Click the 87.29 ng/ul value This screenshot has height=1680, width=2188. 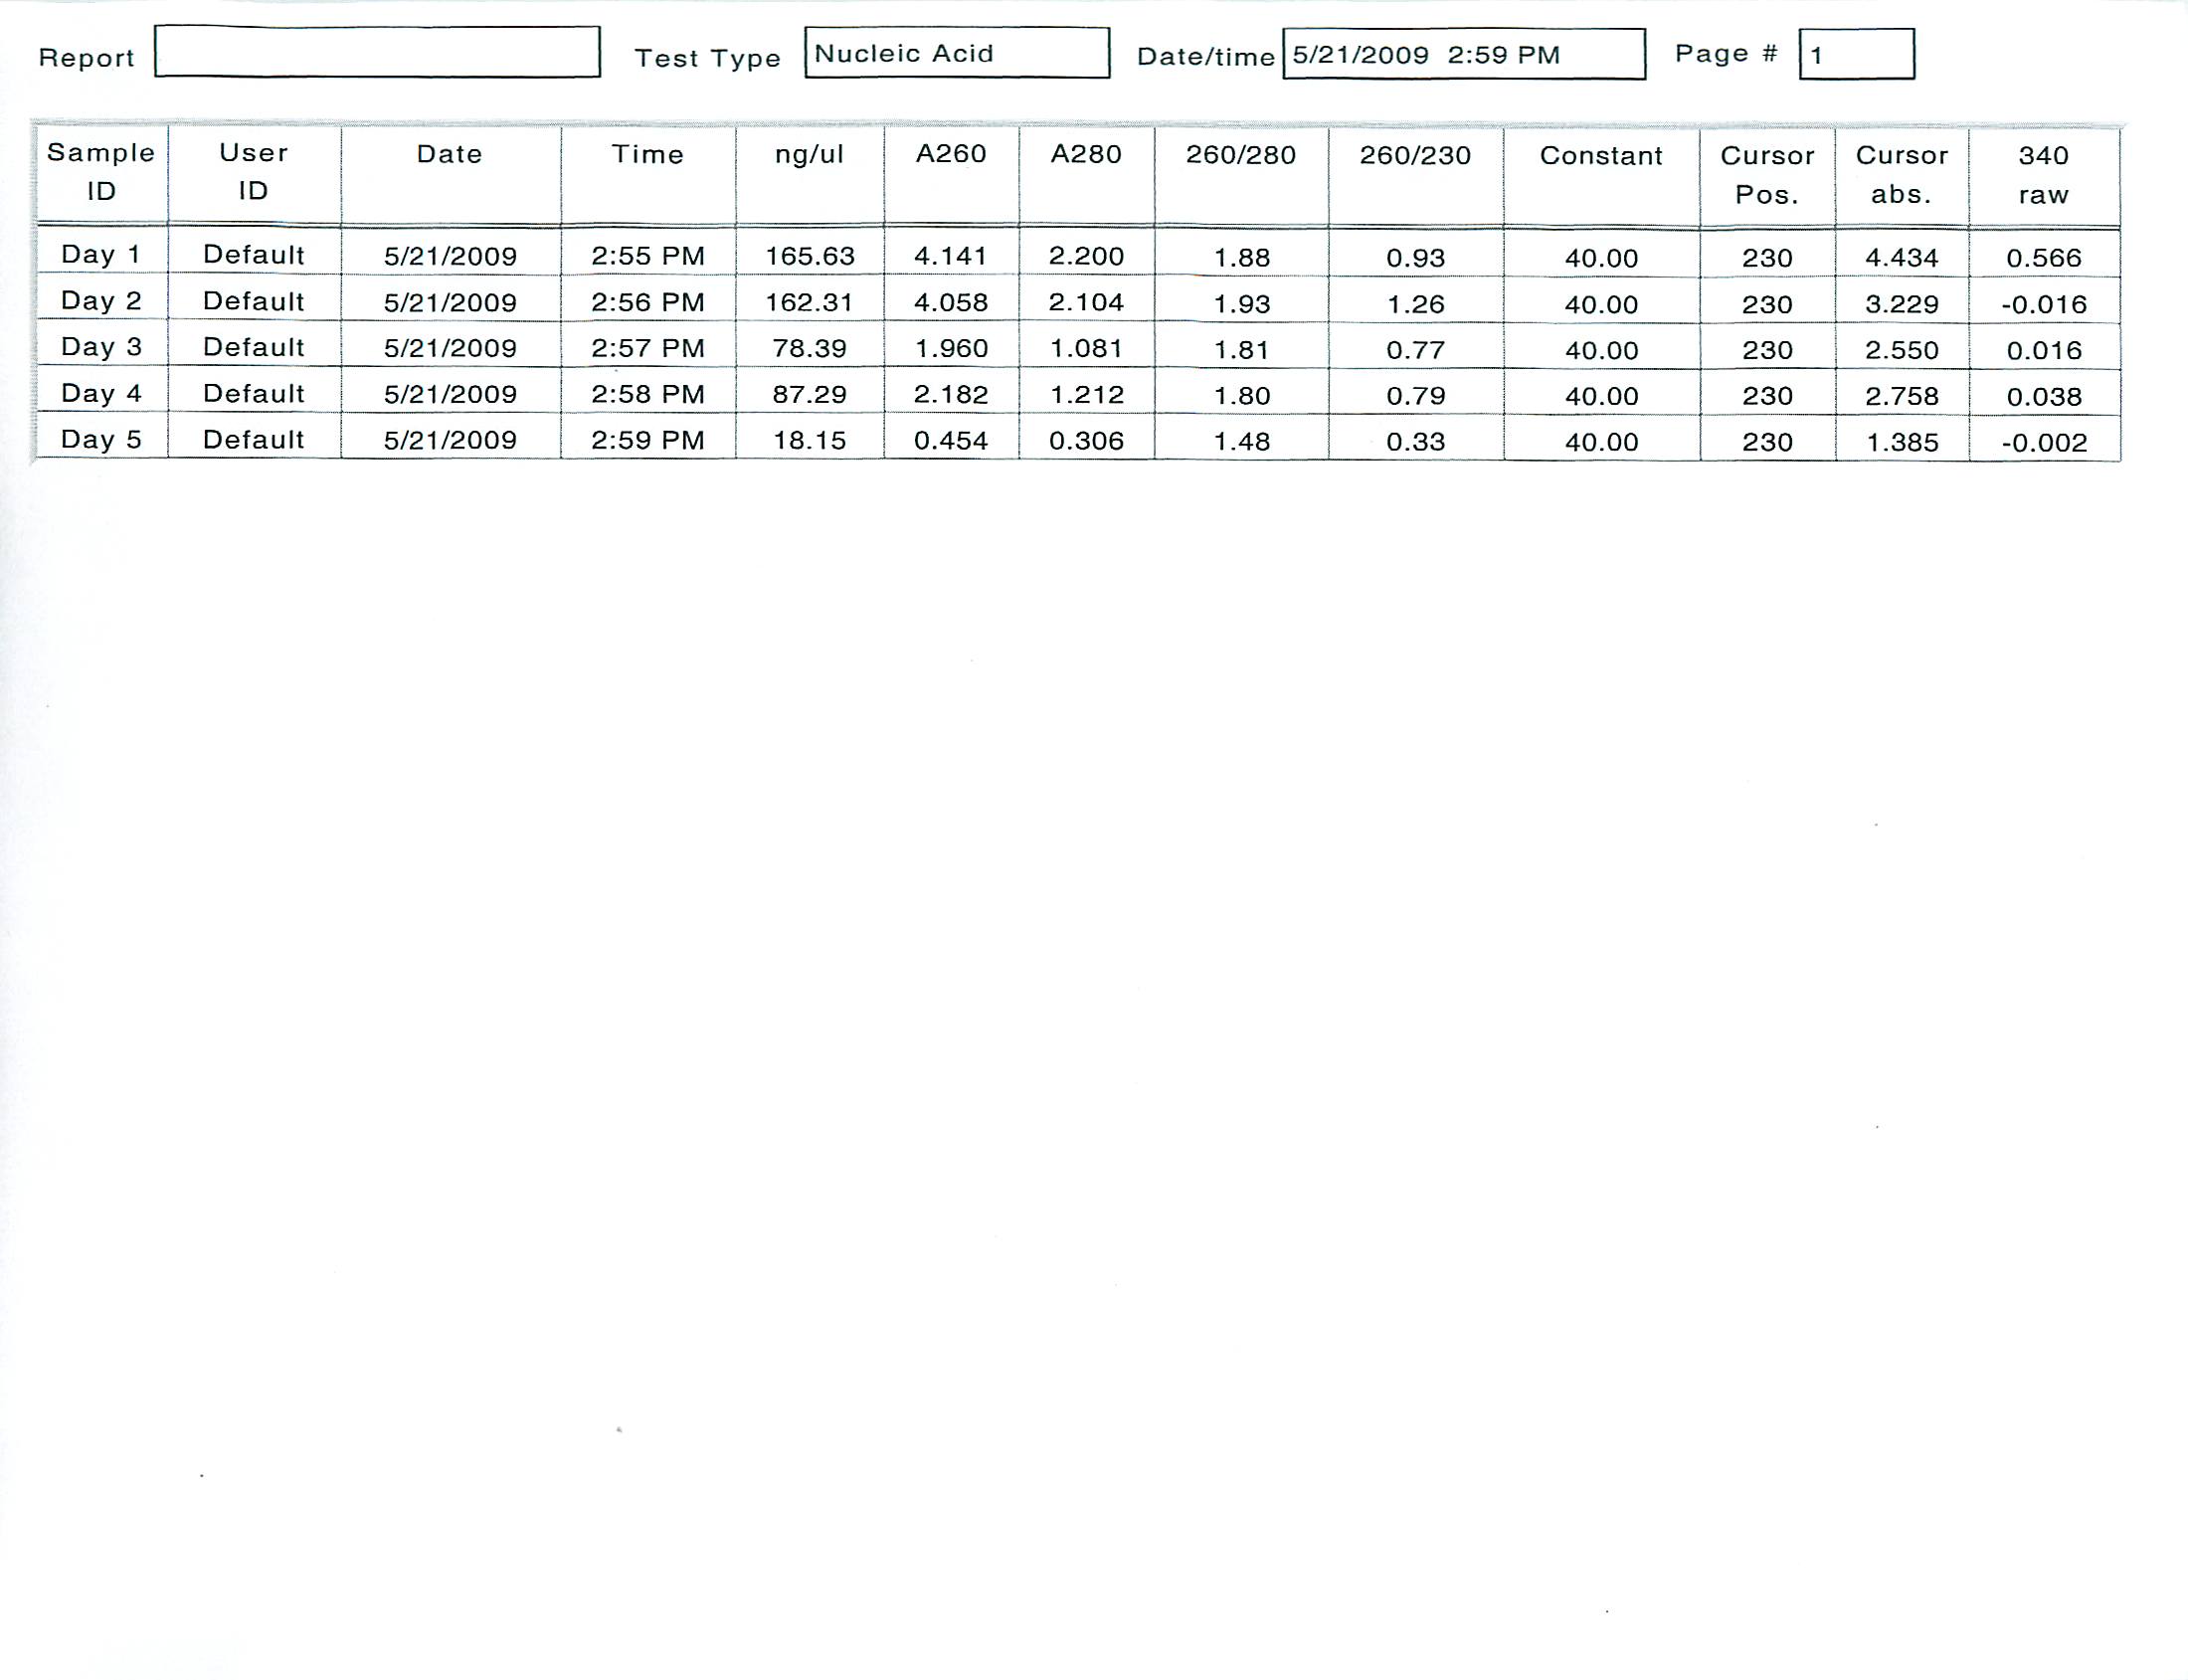810,394
